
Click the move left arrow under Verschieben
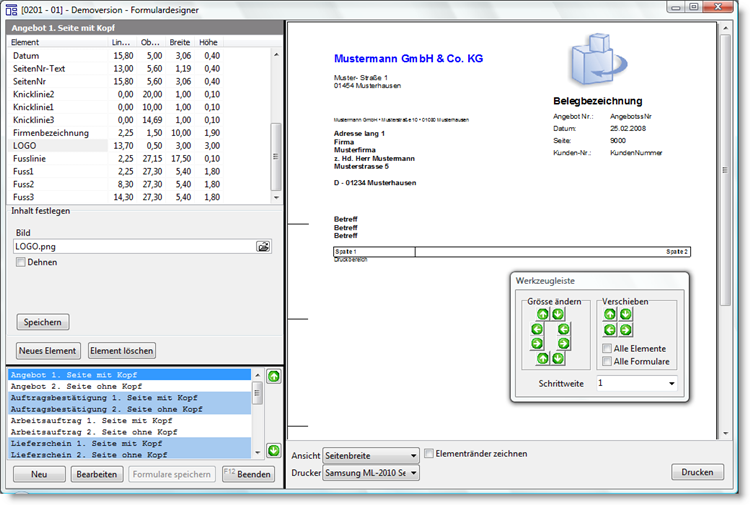(x=609, y=329)
